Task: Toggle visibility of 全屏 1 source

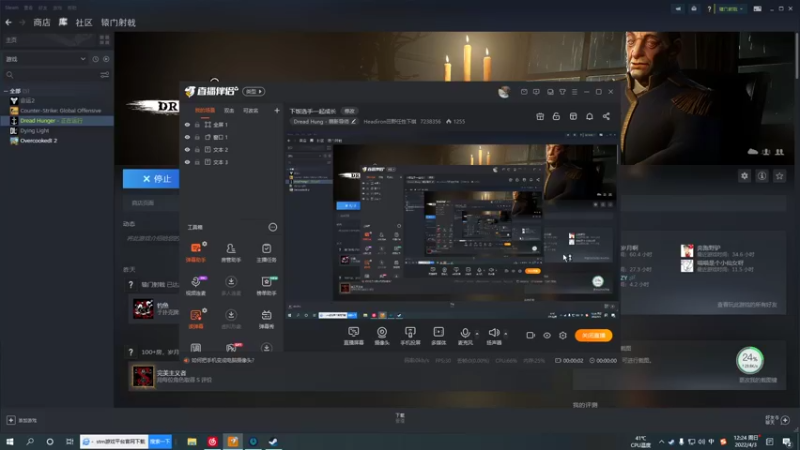Action: coord(187,124)
